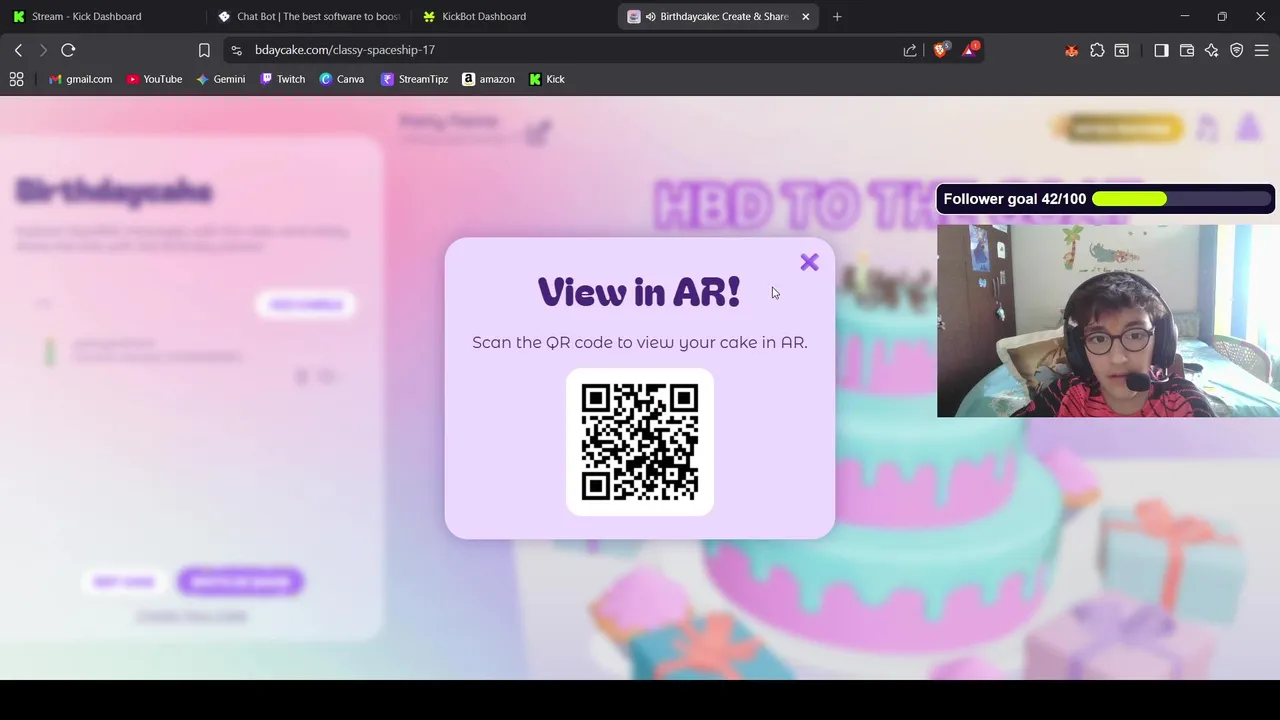Go back to the previous page
Viewport: 1280px width, 720px height.
[18, 50]
